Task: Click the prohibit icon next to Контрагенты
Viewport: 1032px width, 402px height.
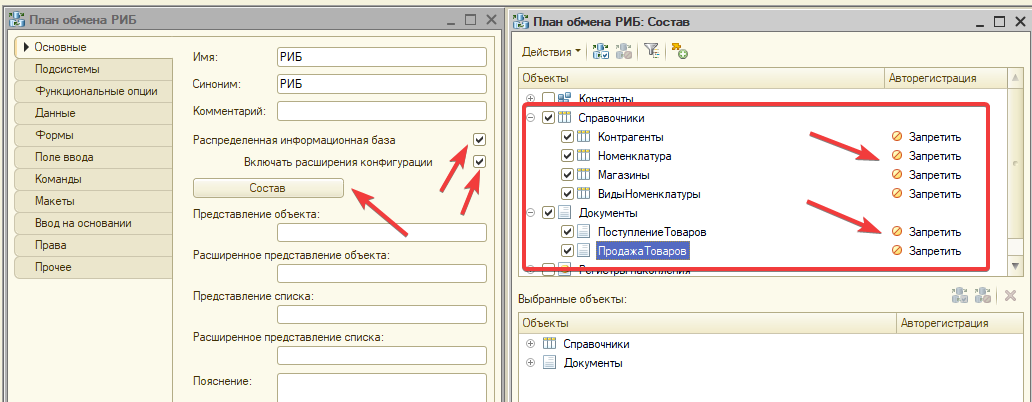Action: [x=897, y=137]
